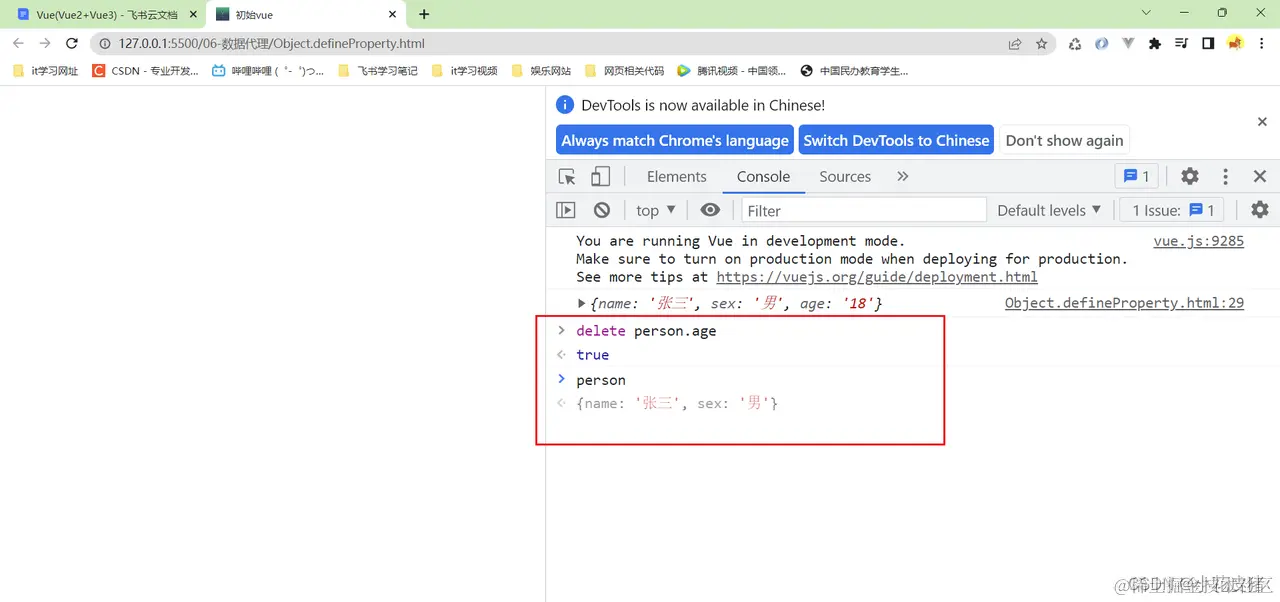The width and height of the screenshot is (1280, 602).
Task: Open the media control playlist icon
Action: click(x=1181, y=43)
